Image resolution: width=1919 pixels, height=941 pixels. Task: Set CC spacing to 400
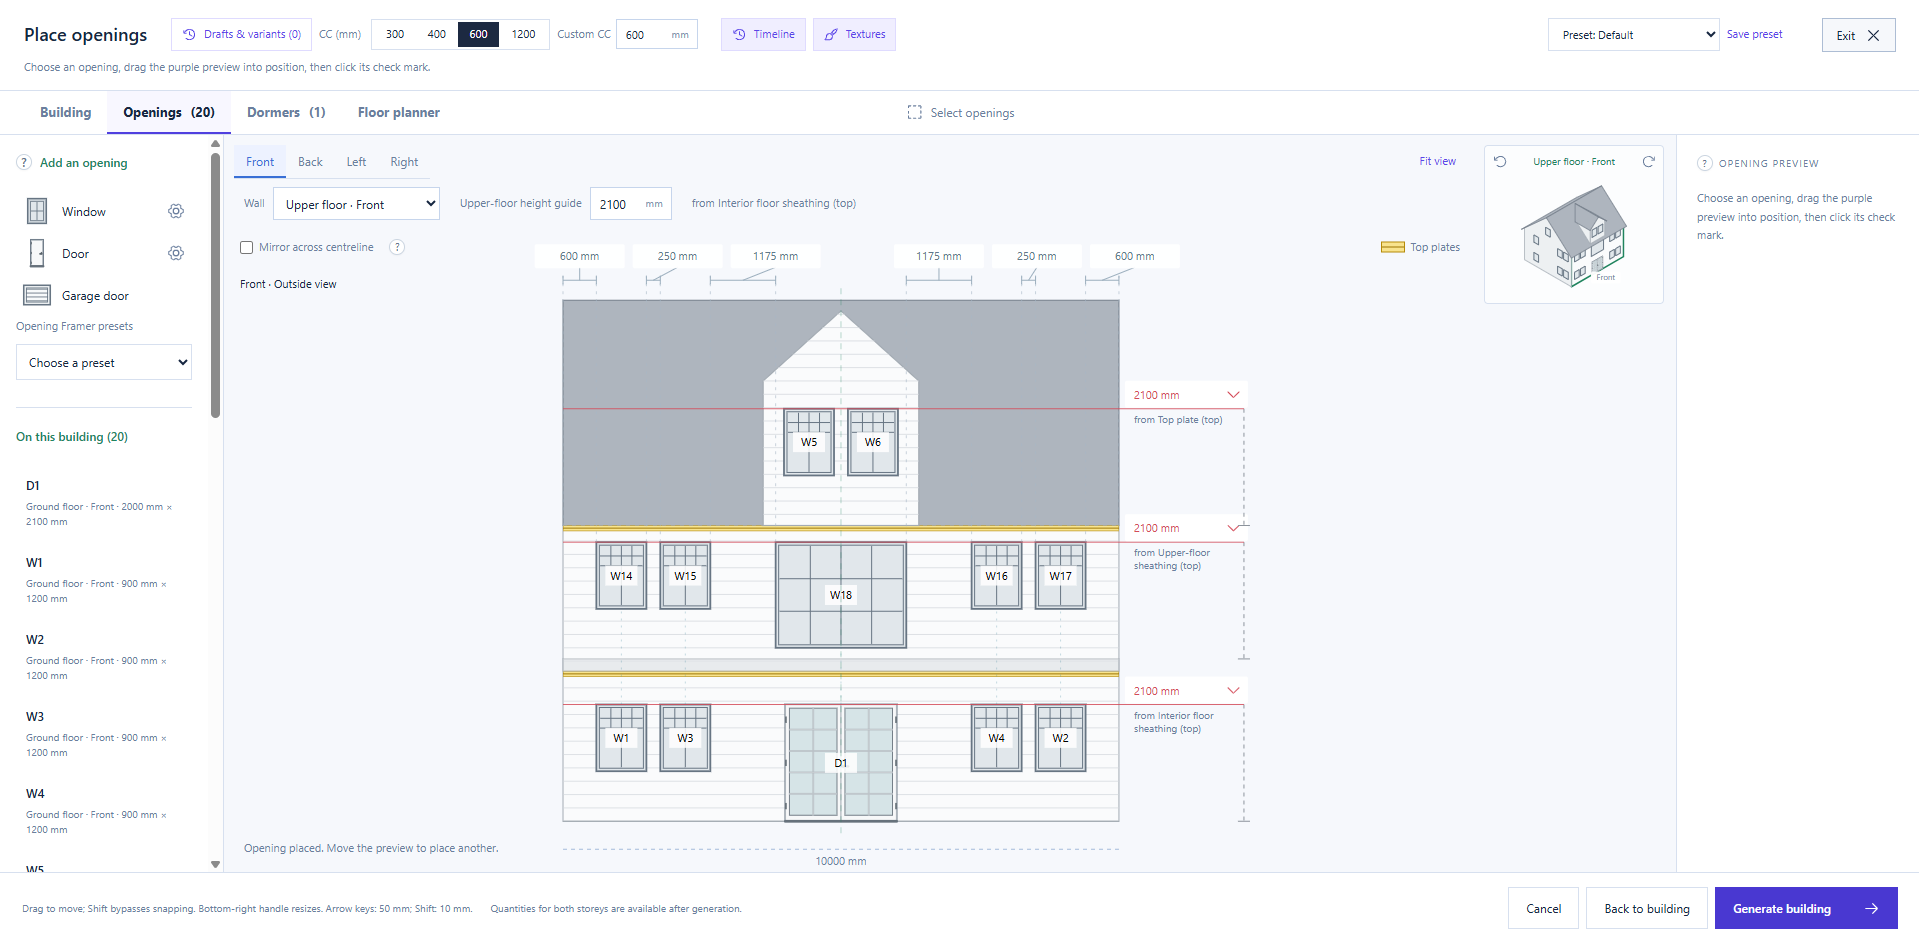pyautogui.click(x=437, y=34)
